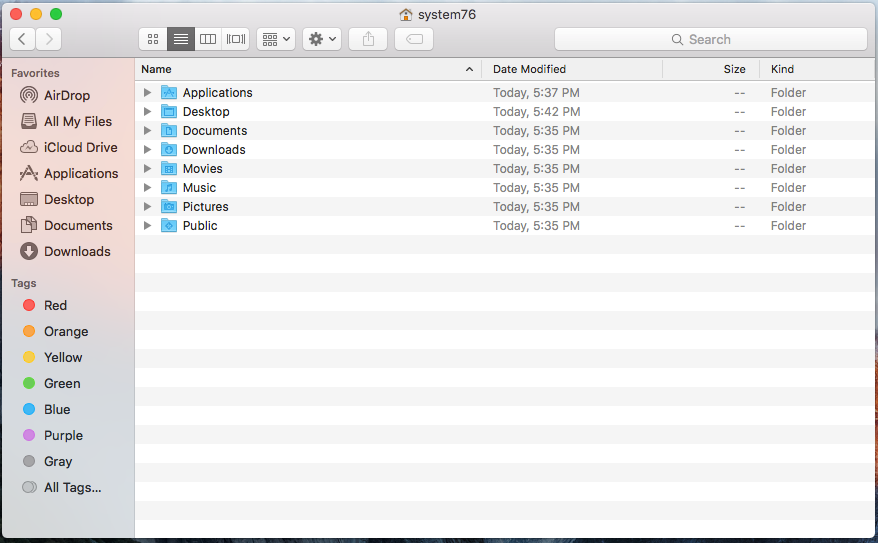Expand the Pictures folder disclosure triangle
This screenshot has height=543, width=878.
click(148, 207)
